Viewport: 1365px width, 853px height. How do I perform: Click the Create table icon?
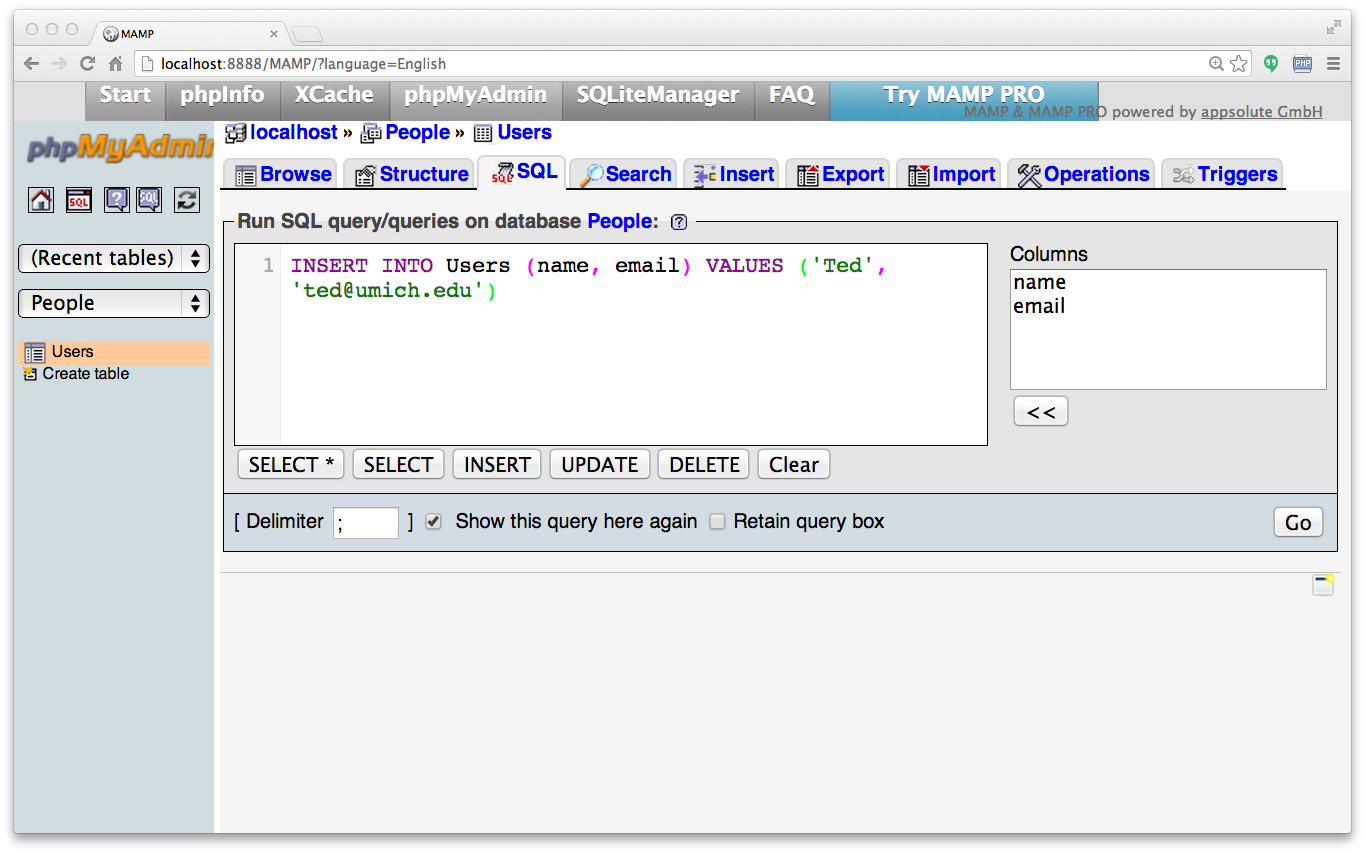[30, 374]
